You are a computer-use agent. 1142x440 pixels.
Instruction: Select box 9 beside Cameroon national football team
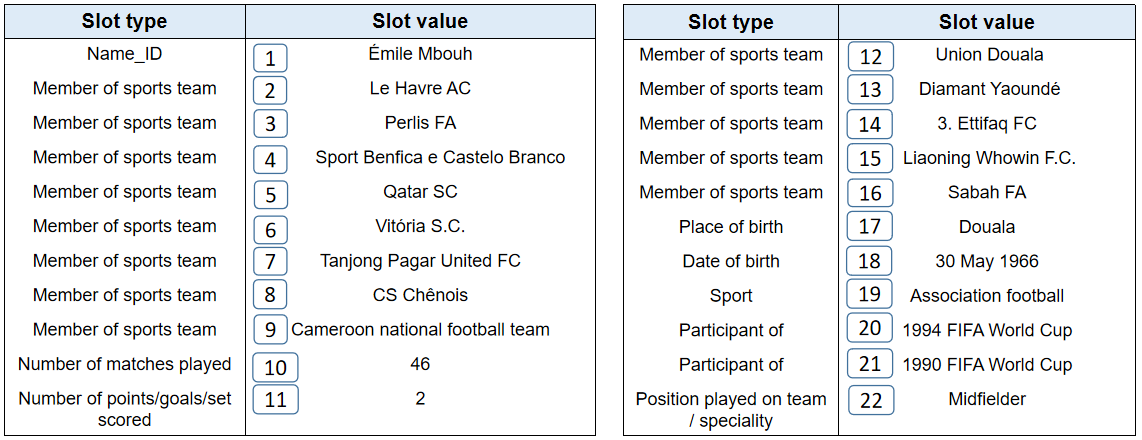tap(270, 331)
